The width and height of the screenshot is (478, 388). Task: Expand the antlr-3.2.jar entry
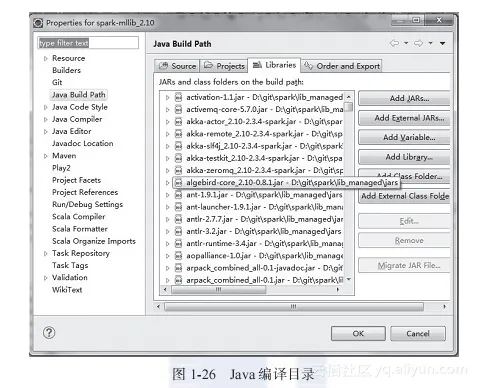168,232
